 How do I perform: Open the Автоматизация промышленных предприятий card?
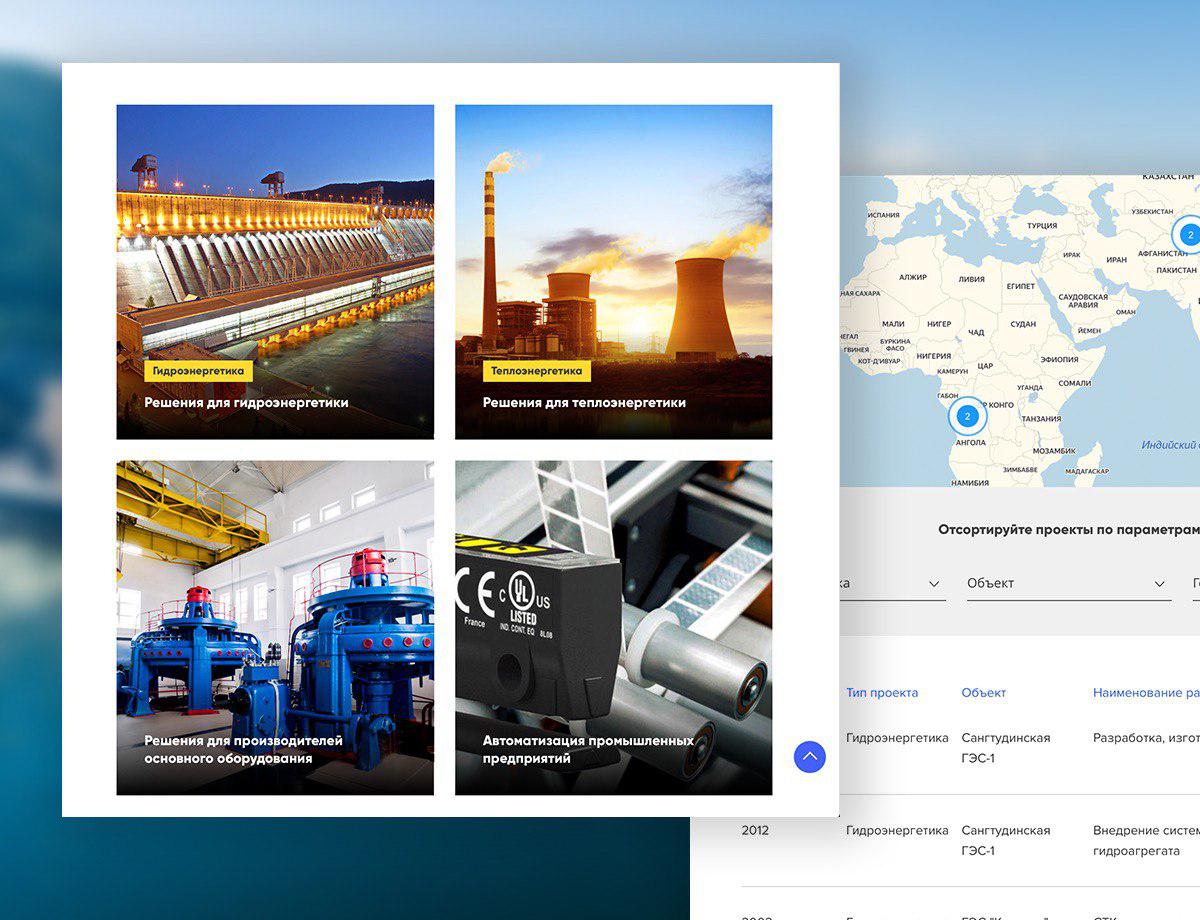(613, 628)
